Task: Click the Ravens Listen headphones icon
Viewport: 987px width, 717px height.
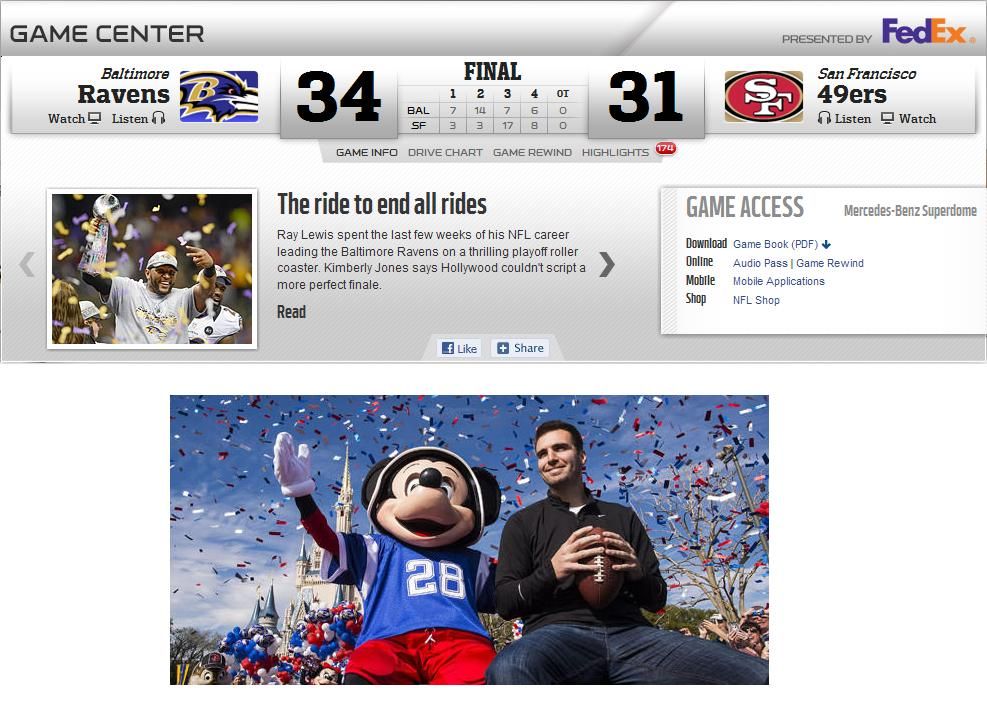Action: pos(159,118)
